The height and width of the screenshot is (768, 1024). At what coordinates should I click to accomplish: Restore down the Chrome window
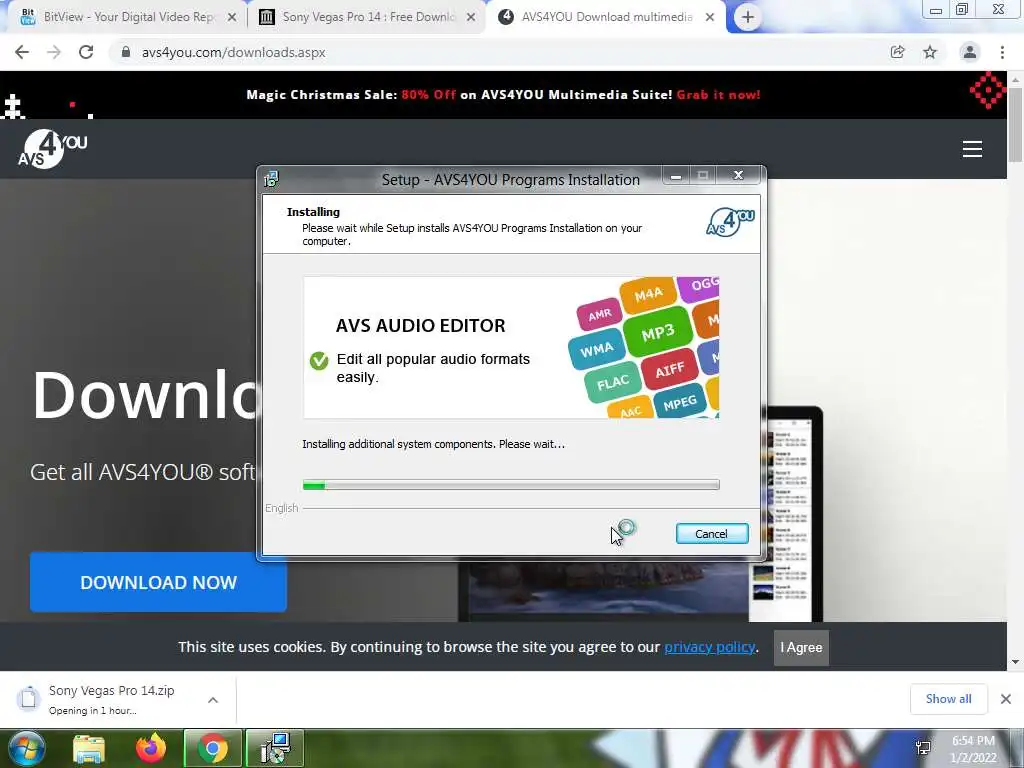[x=962, y=9]
